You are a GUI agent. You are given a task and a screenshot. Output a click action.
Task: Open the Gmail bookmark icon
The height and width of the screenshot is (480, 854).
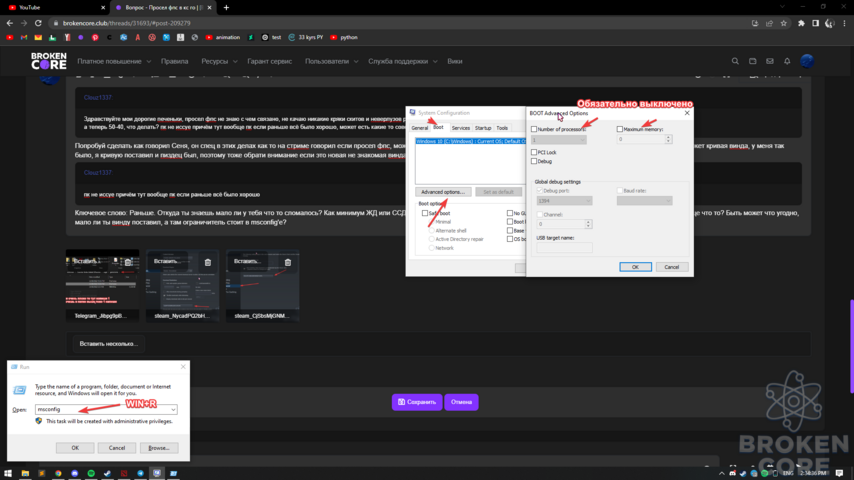pos(24,38)
